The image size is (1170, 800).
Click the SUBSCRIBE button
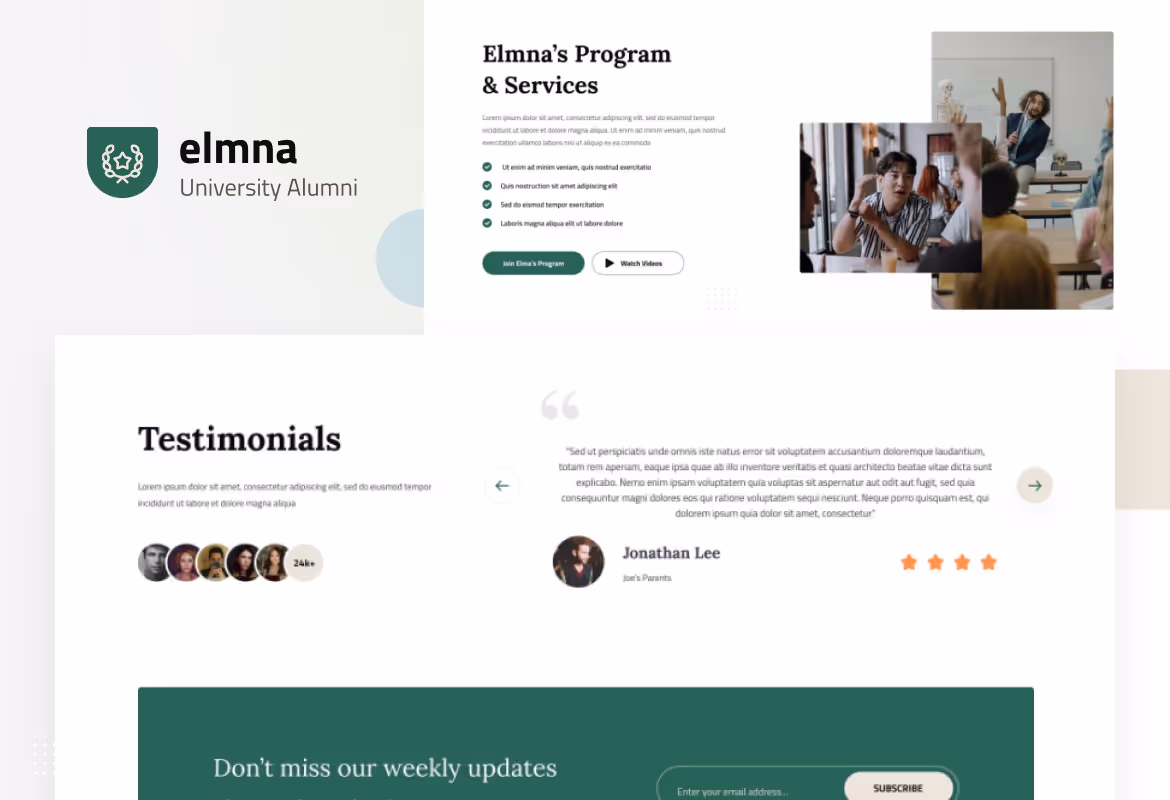point(898,788)
